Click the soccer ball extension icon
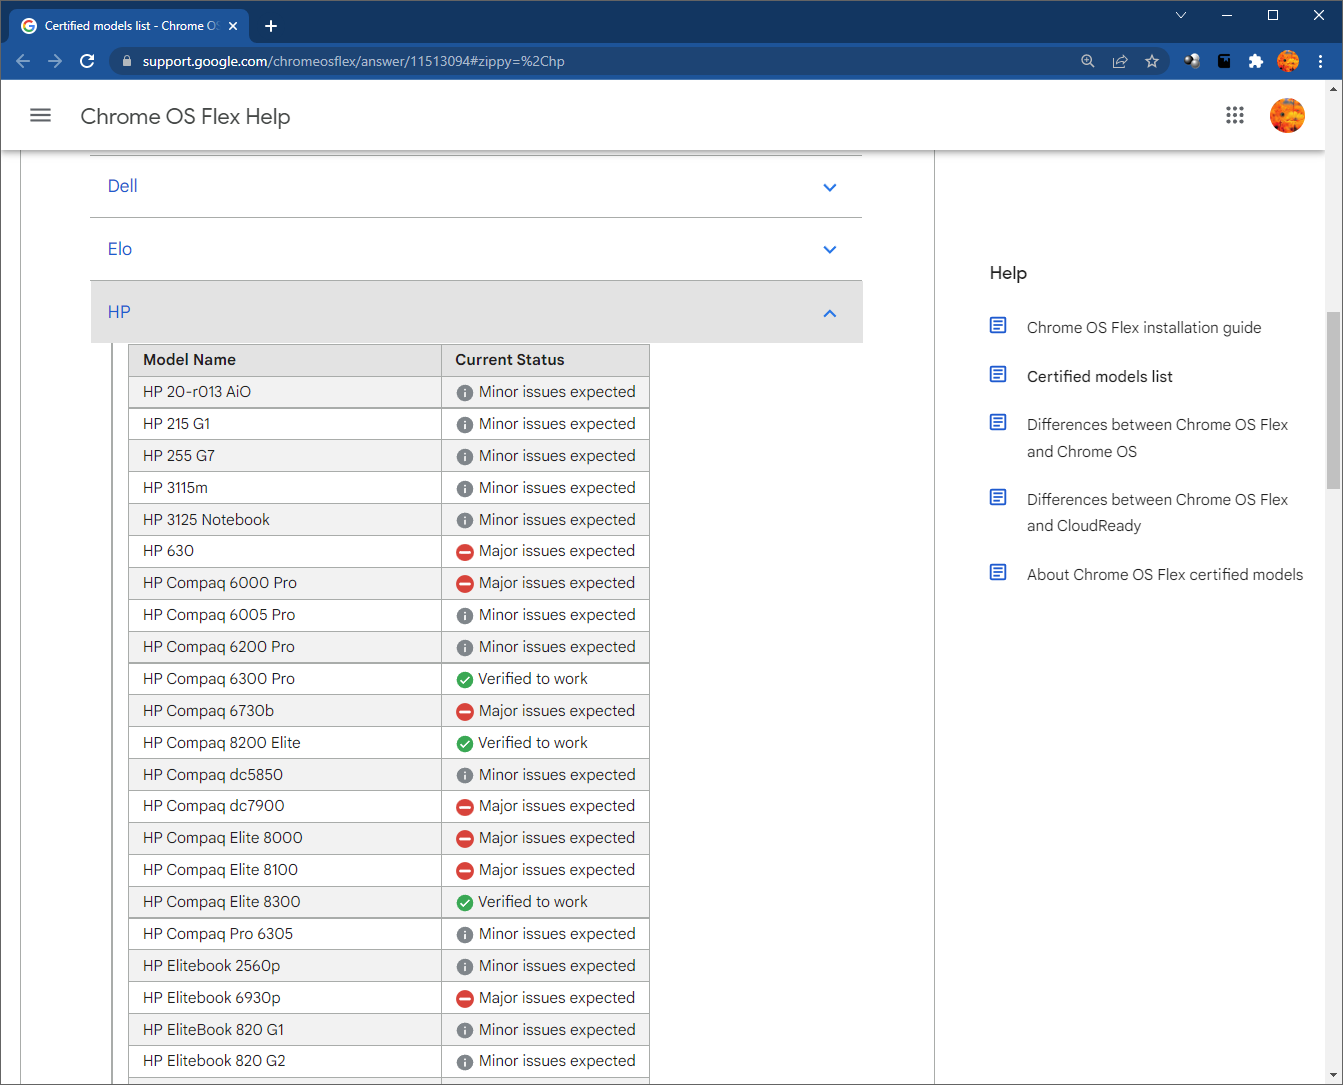The image size is (1343, 1085). 1192,61
